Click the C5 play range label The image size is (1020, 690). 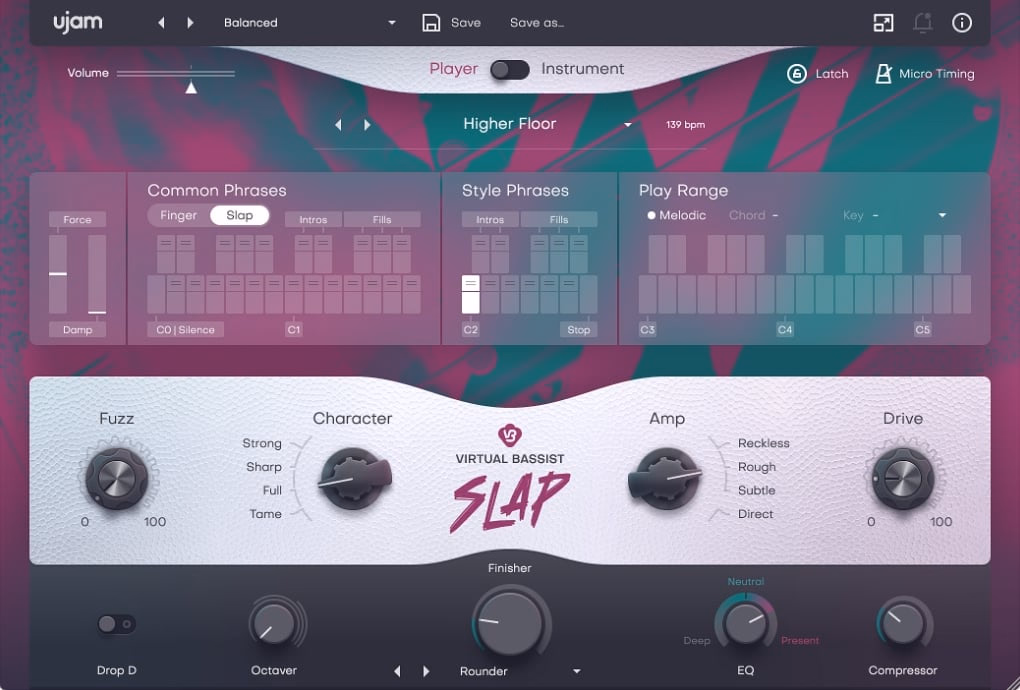(x=922, y=330)
